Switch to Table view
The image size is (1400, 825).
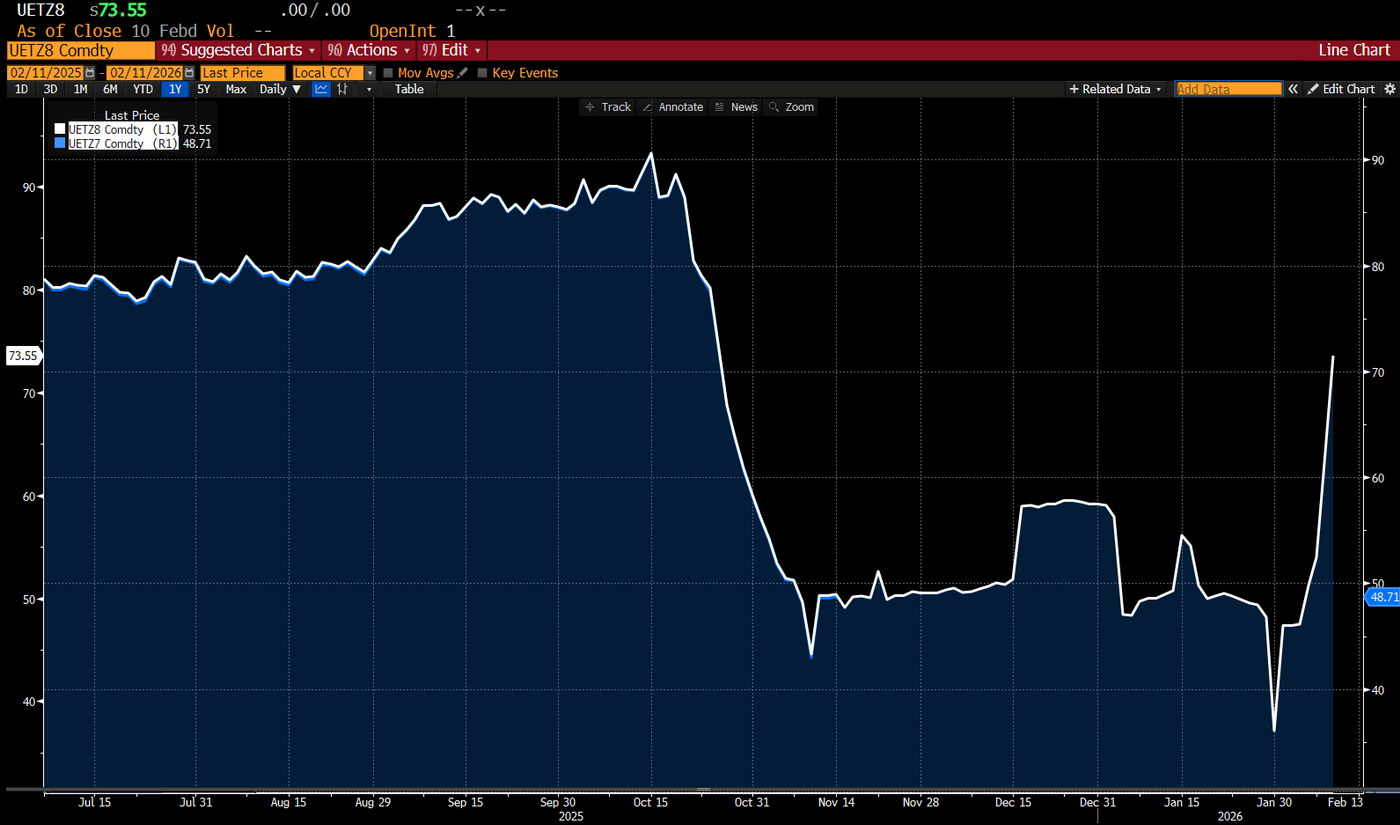[409, 89]
